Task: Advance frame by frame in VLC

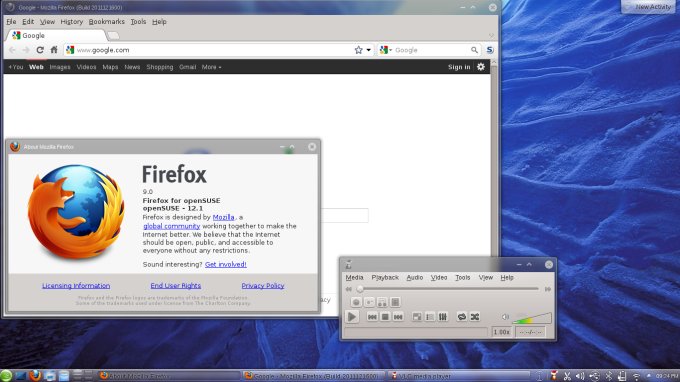Action: [x=395, y=302]
